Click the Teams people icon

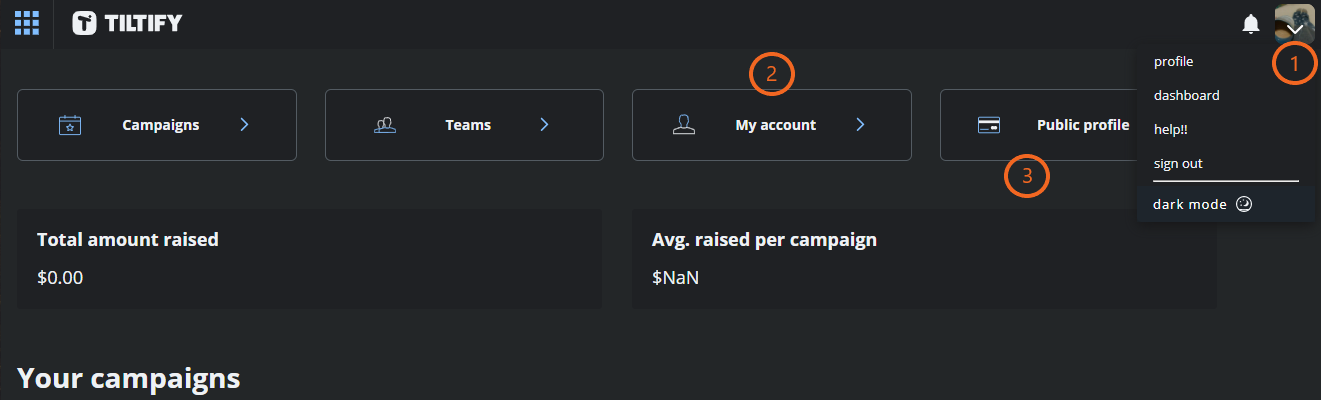(x=385, y=125)
